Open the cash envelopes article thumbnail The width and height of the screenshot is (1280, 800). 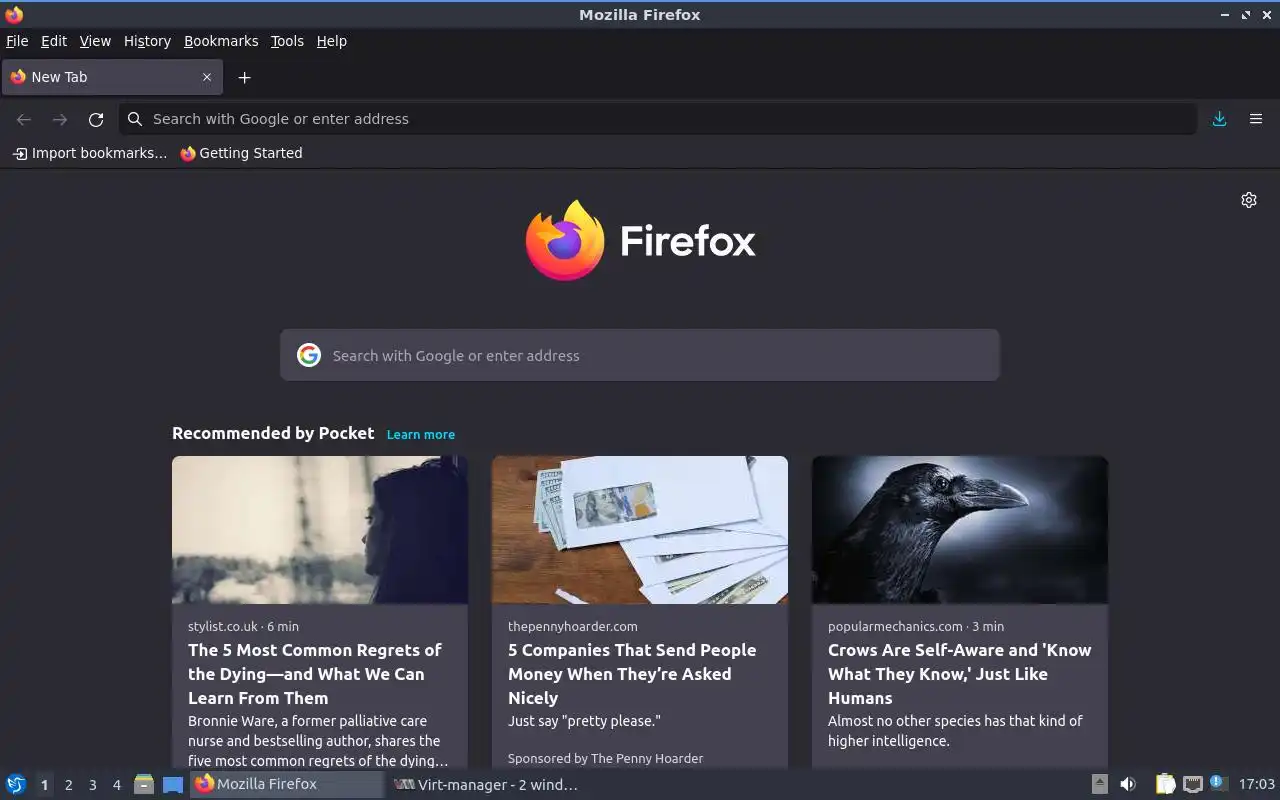(x=640, y=530)
